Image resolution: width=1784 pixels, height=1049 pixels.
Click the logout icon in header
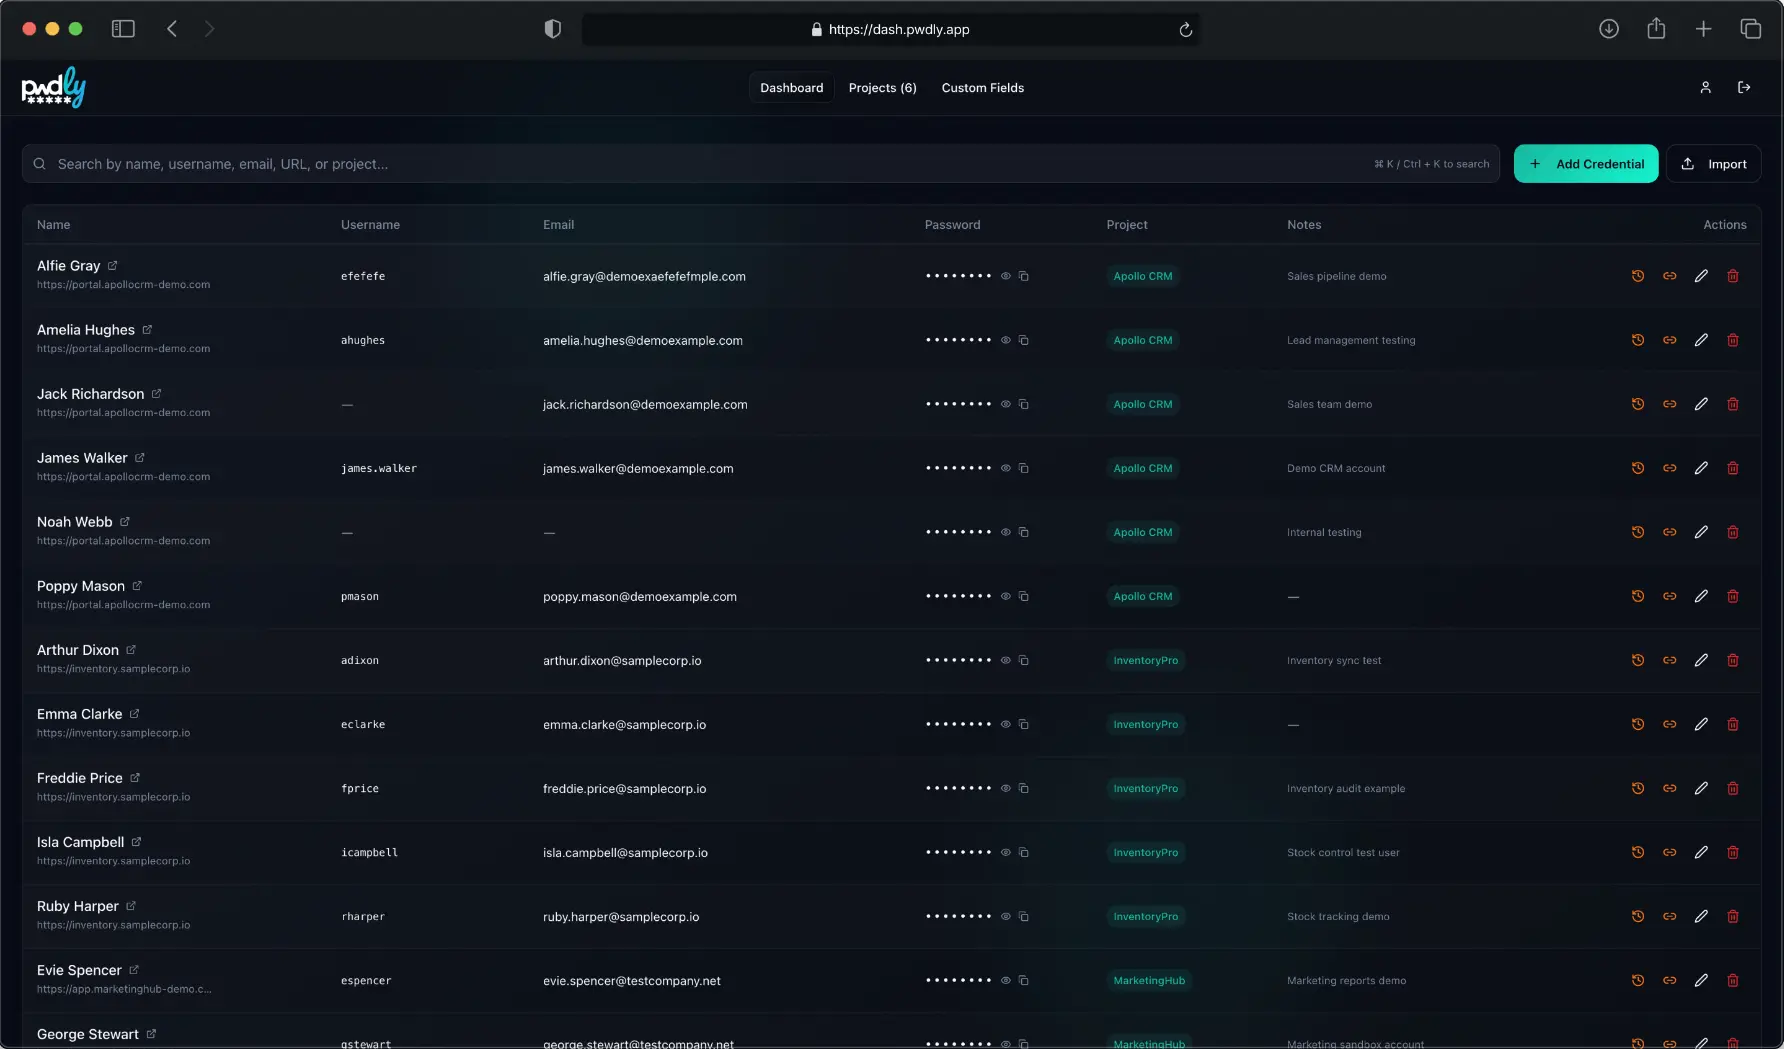(x=1744, y=88)
